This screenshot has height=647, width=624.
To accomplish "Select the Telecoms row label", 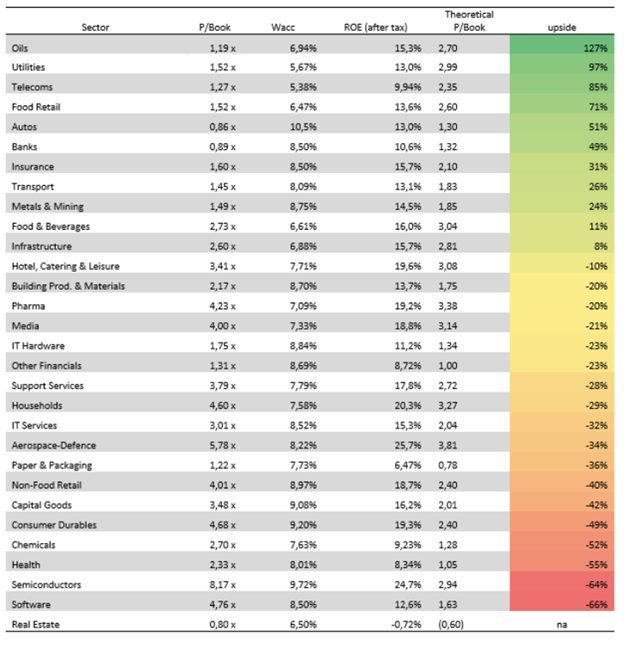I will pos(32,87).
